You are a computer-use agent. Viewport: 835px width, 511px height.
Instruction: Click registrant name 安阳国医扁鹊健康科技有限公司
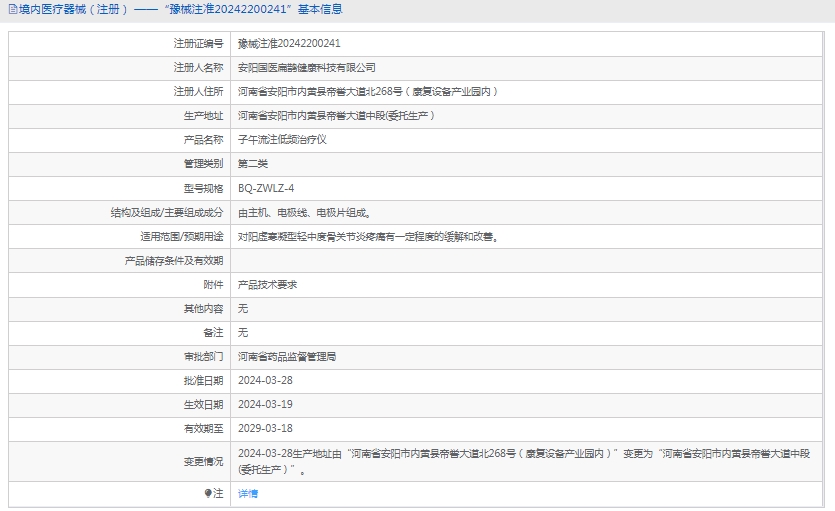[x=307, y=67]
